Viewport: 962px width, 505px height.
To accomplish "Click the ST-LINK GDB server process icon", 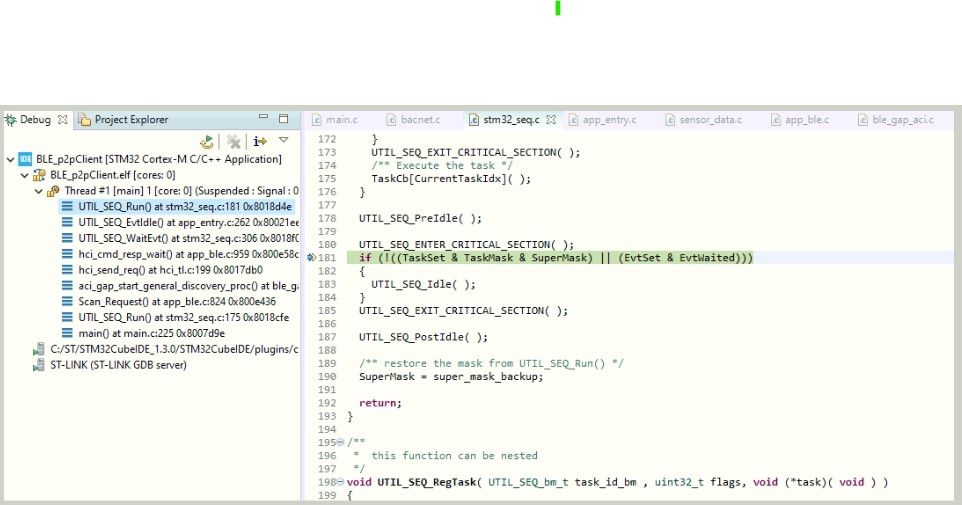I will [x=39, y=365].
